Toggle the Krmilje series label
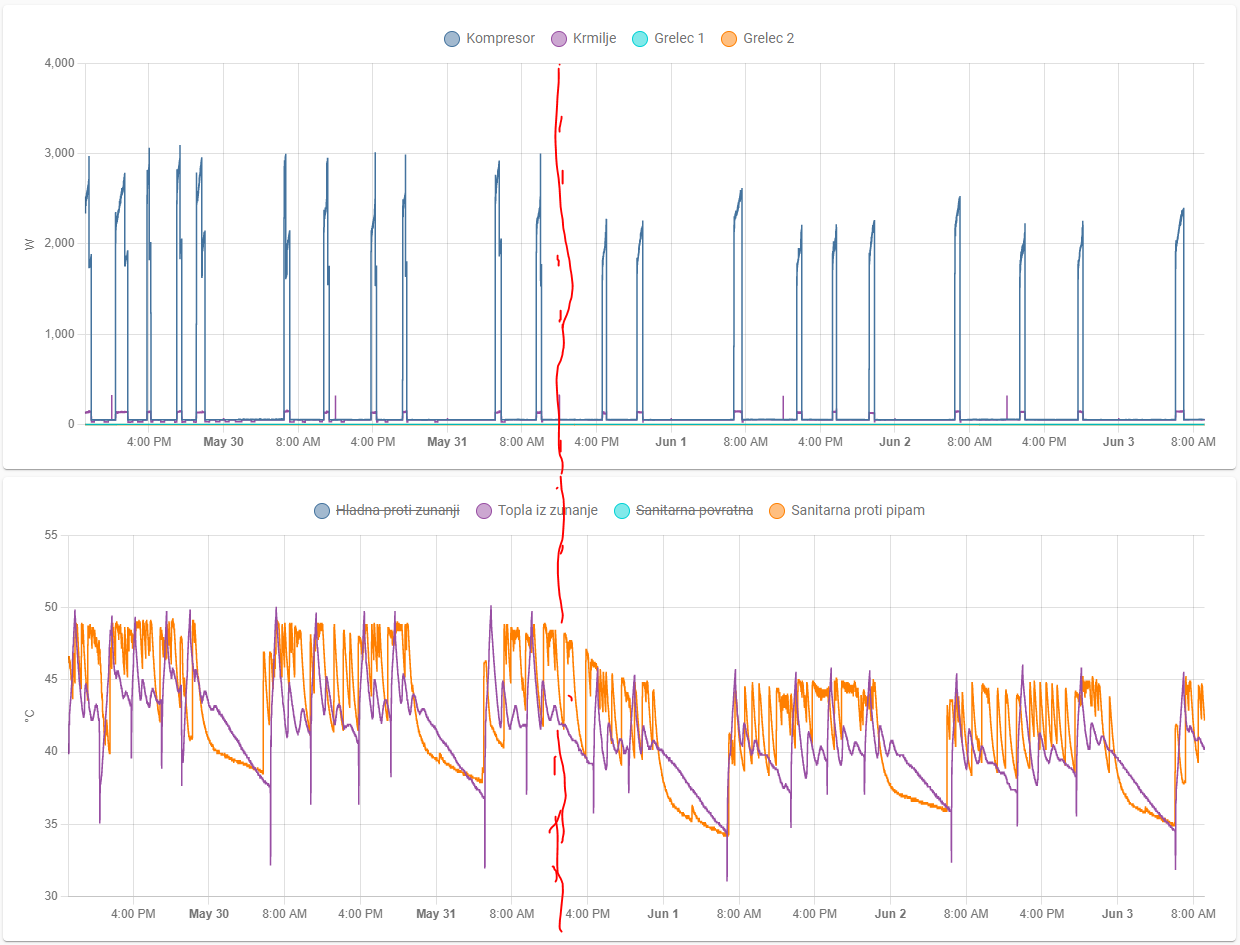Viewport: 1240px width, 945px height. pyautogui.click(x=594, y=39)
